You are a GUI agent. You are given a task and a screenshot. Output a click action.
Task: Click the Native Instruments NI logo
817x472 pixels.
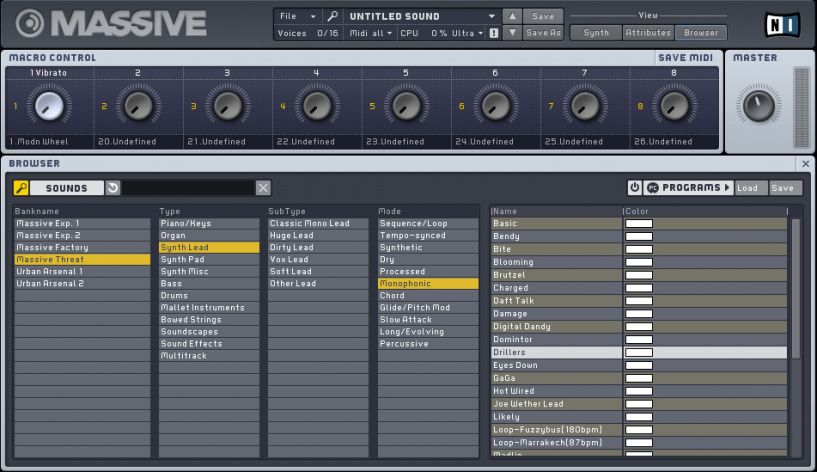(x=782, y=24)
